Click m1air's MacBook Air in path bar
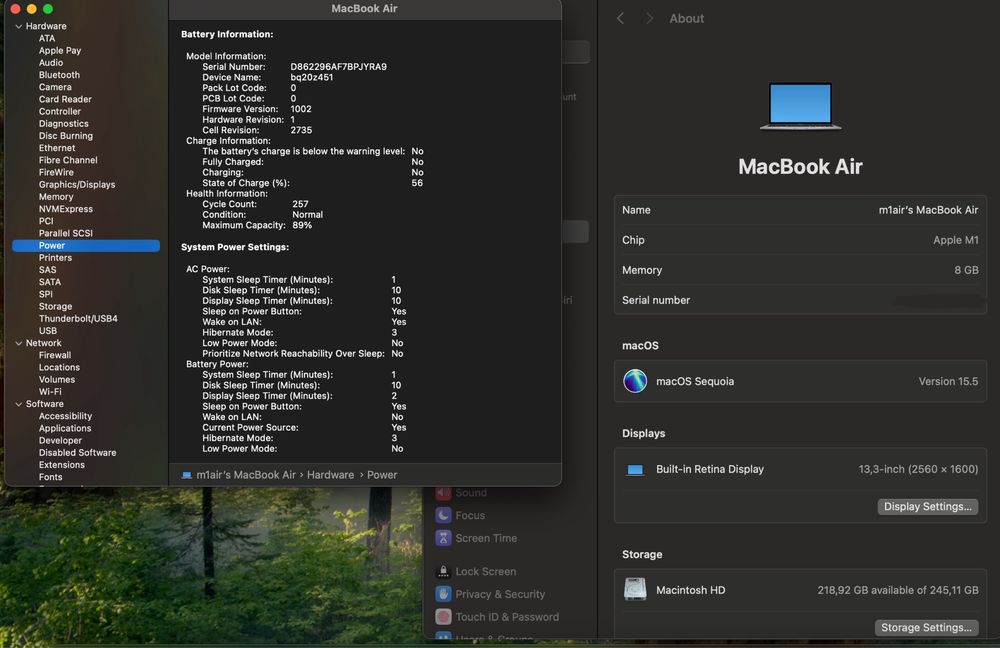 click(246, 475)
